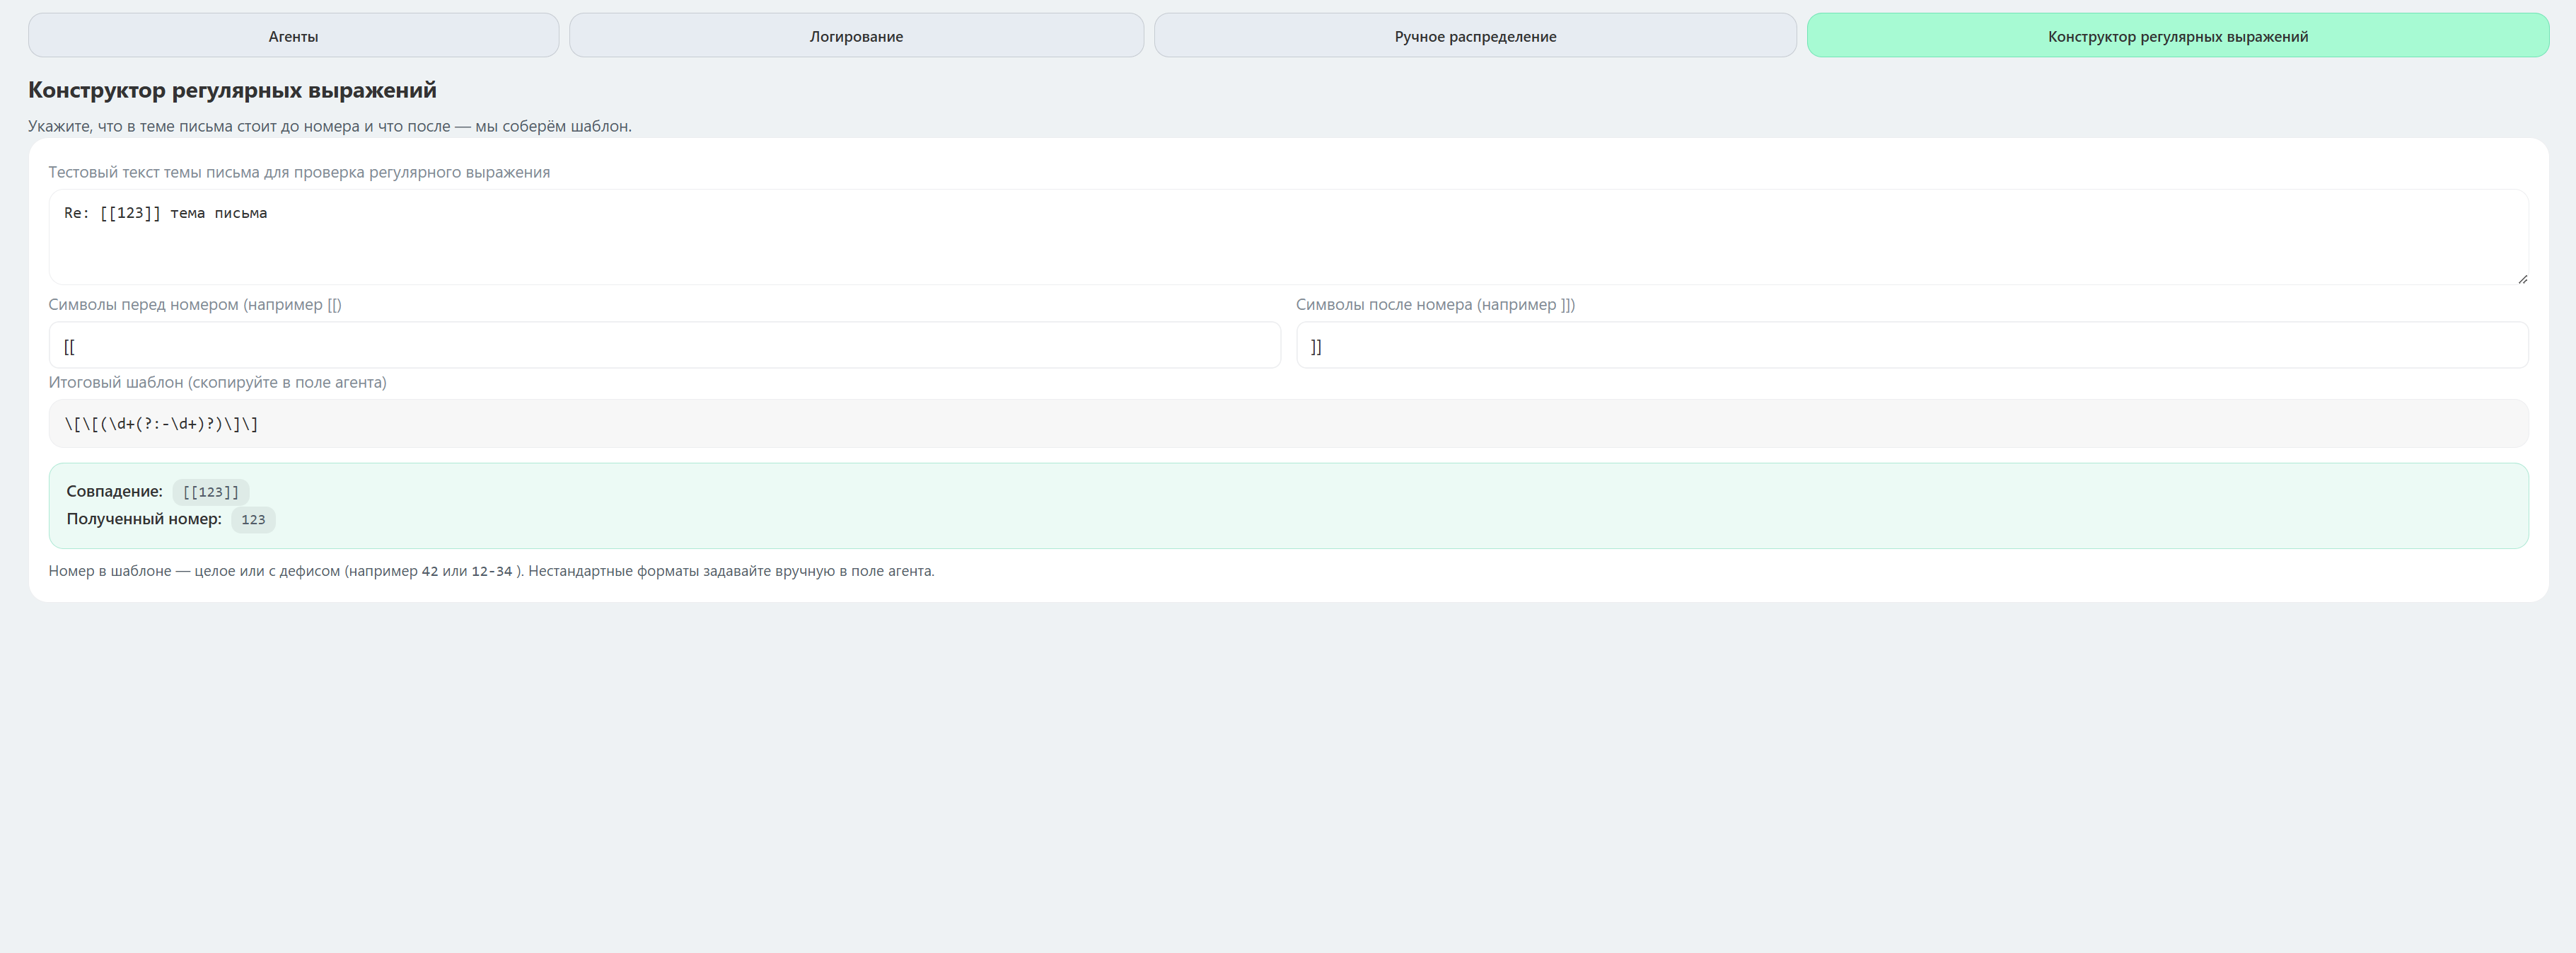The image size is (2576, 953).
Task: Grab the textarea resize handle corner
Action: [2522, 279]
